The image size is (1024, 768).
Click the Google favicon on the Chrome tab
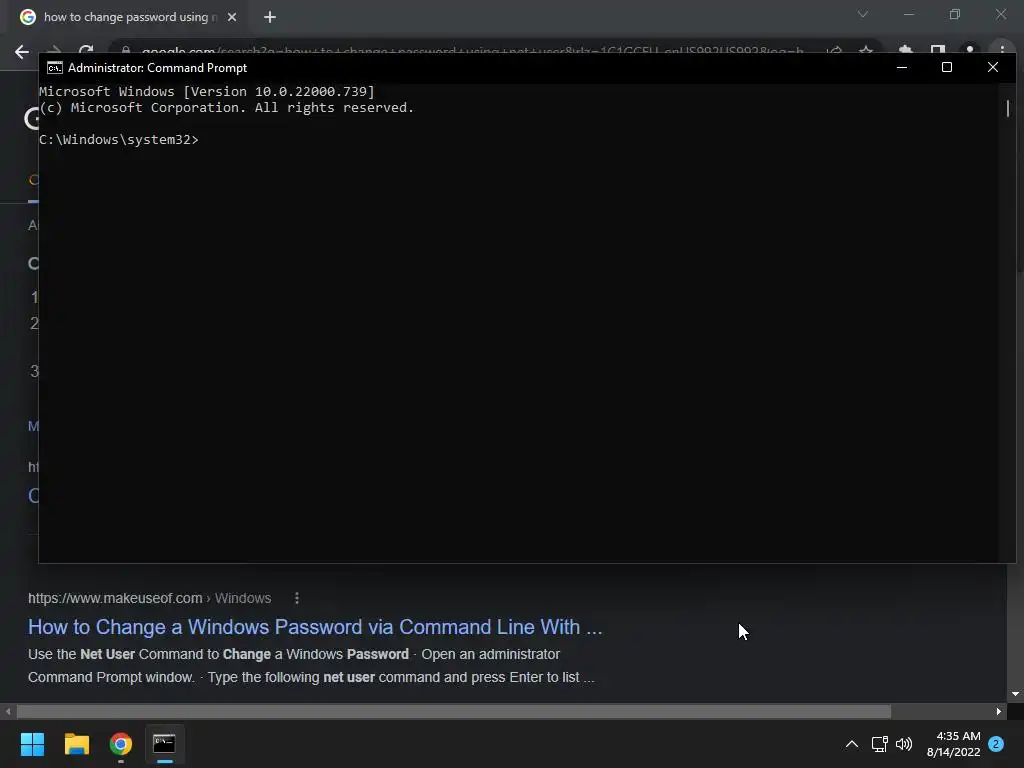27,17
